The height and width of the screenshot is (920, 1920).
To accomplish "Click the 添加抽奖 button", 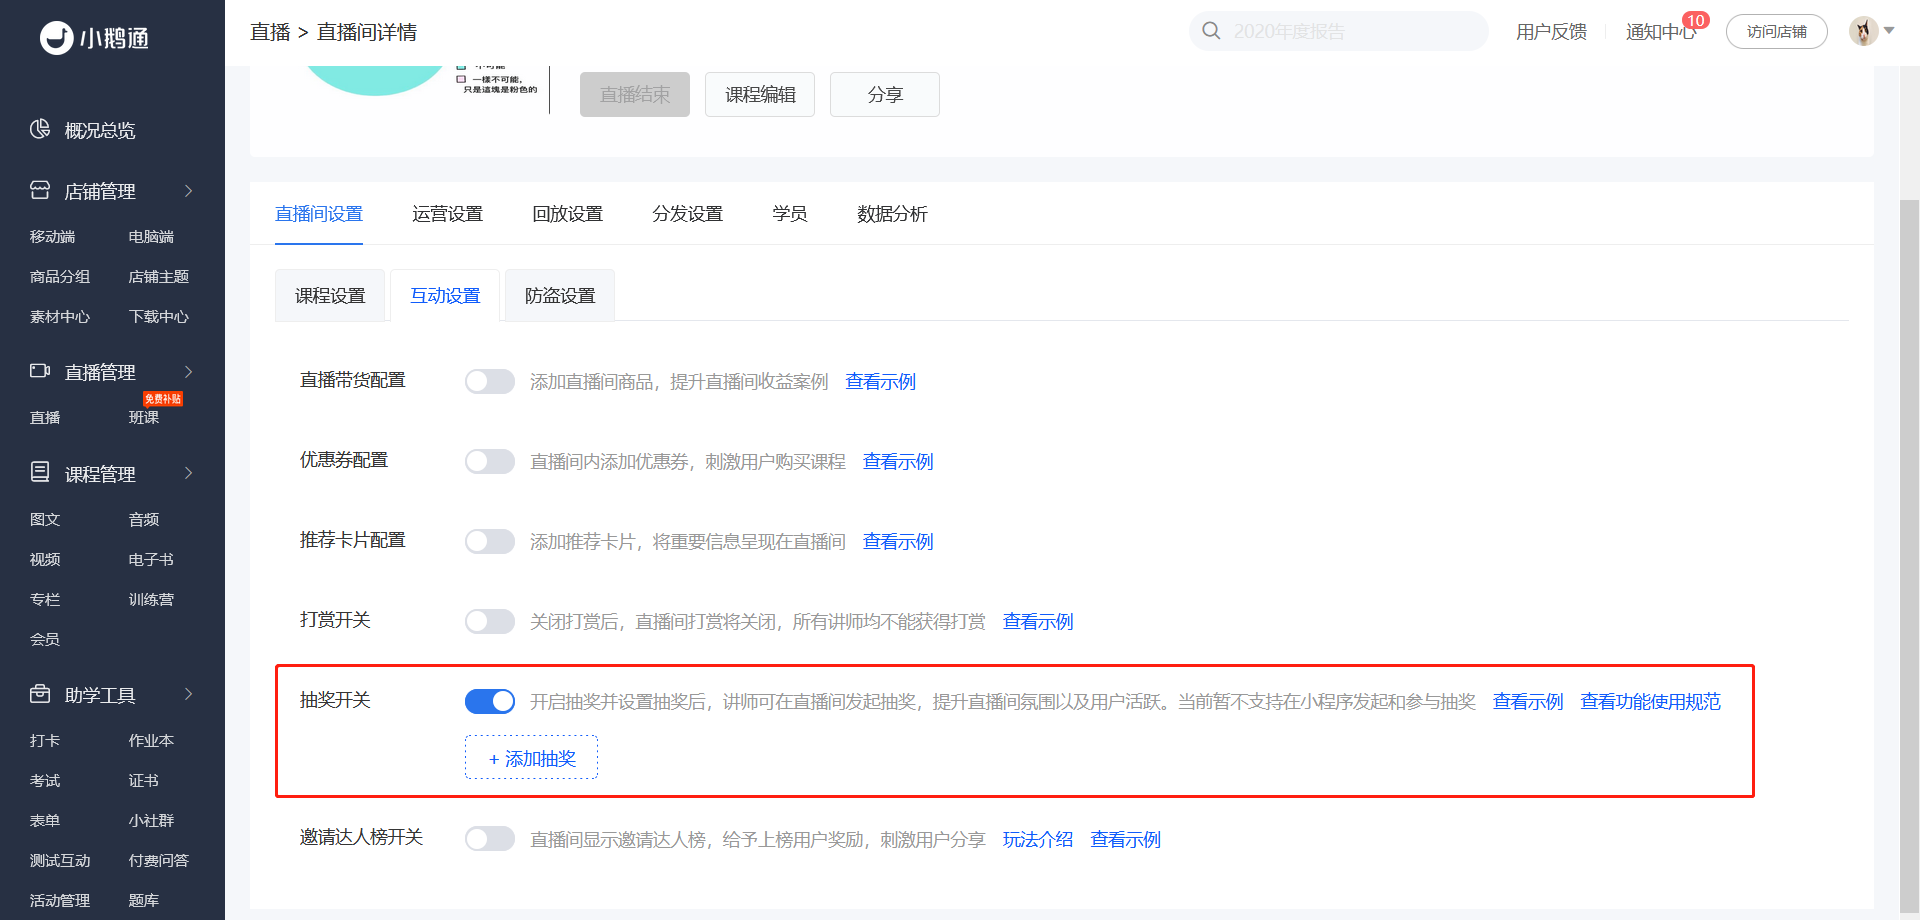I will point(531,758).
